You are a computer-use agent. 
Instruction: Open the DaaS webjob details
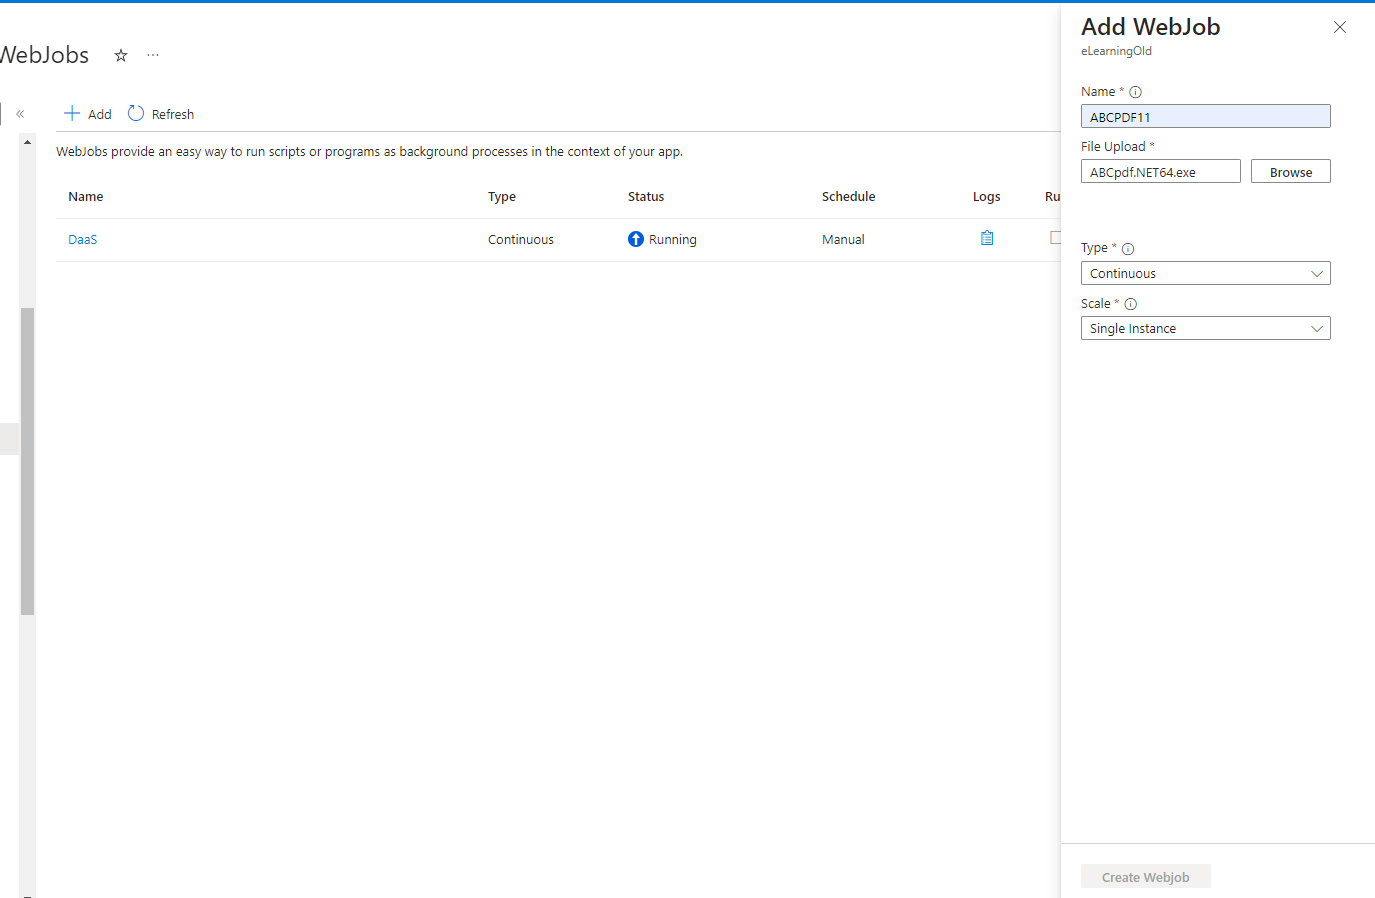(82, 239)
